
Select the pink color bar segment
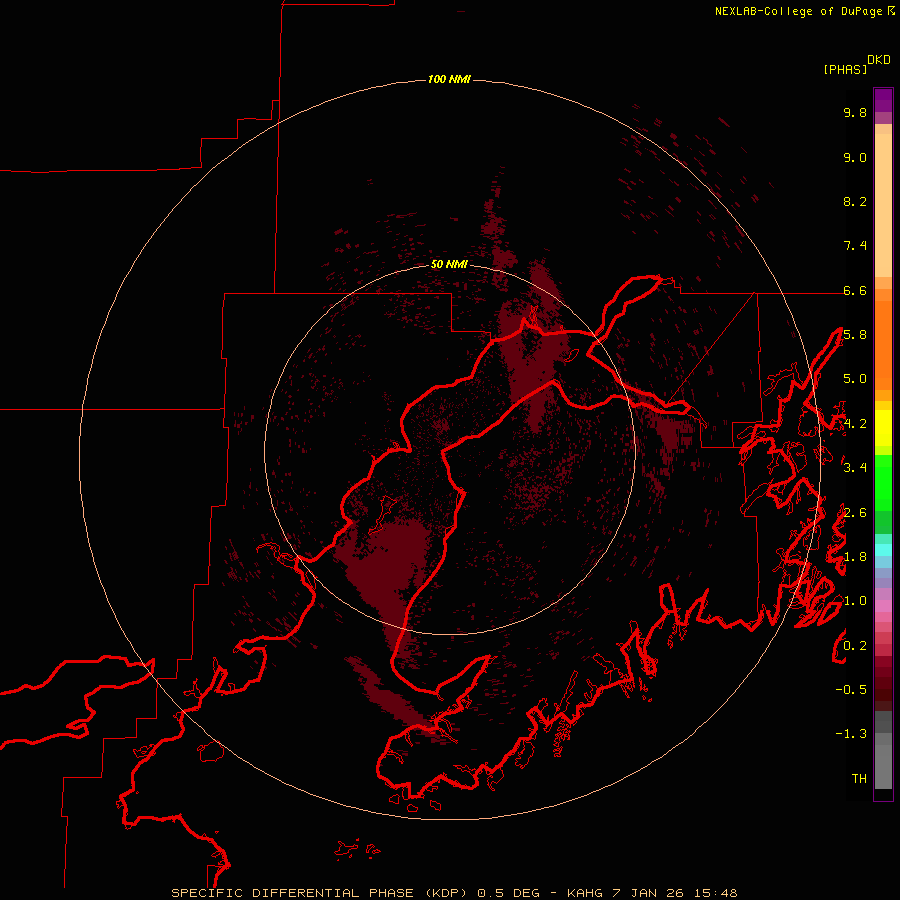click(883, 606)
